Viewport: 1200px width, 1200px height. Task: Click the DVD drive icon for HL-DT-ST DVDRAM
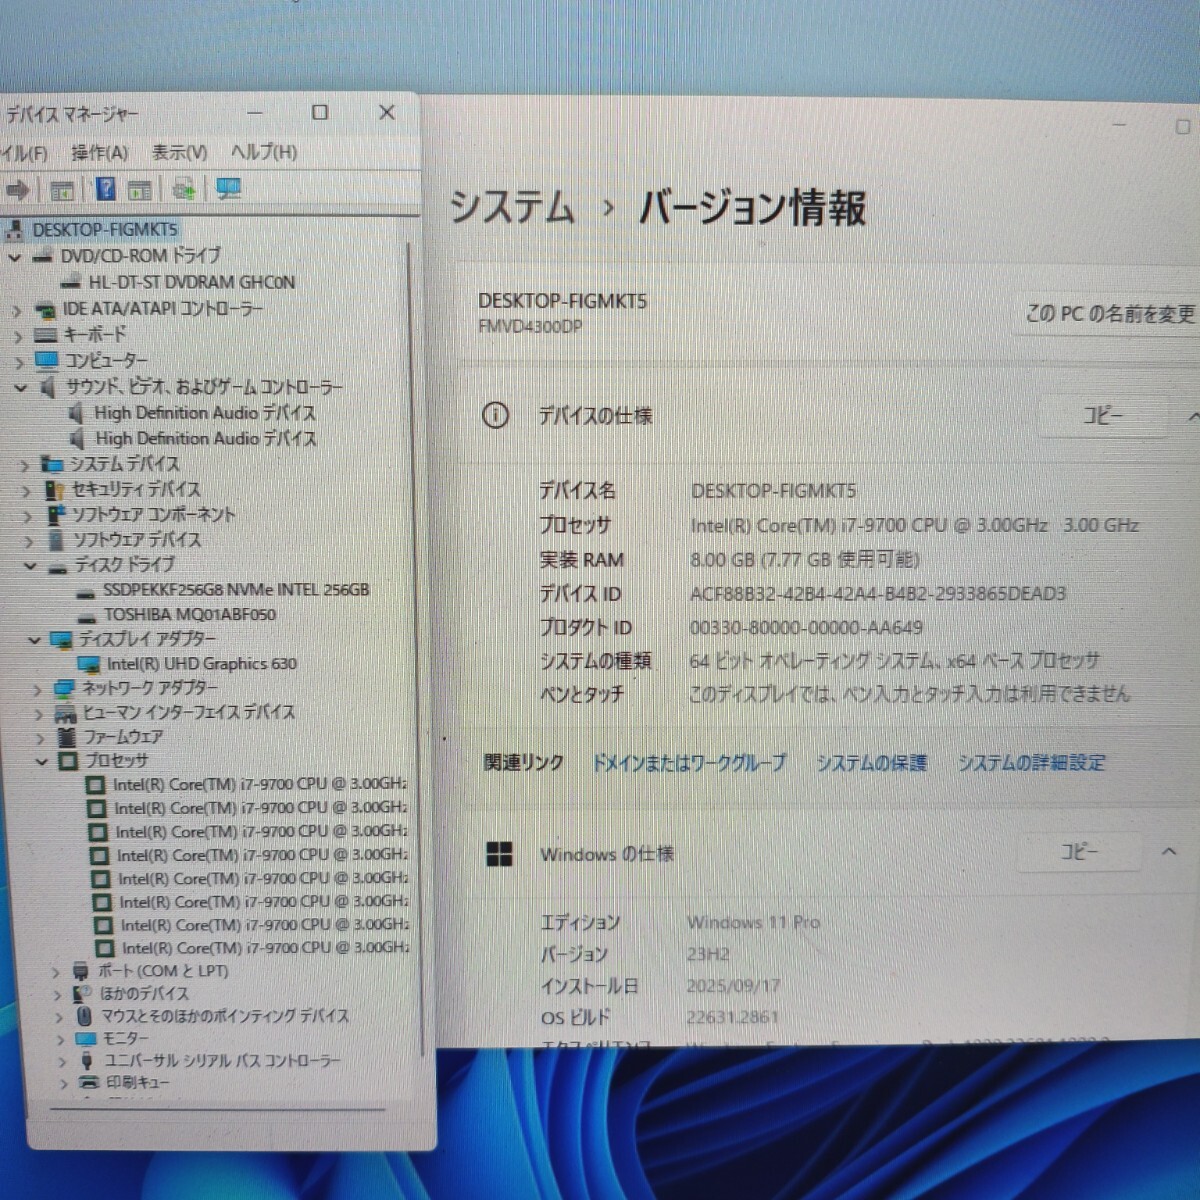(x=70, y=282)
